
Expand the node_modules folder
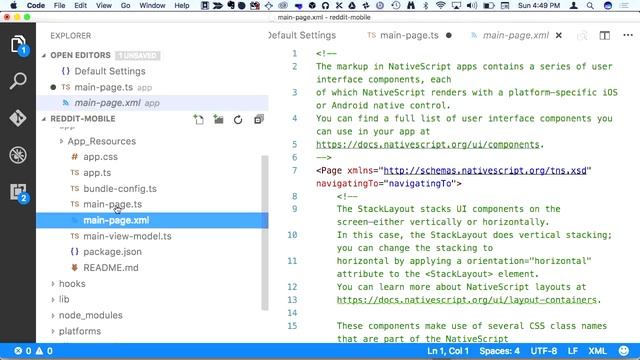pos(53,316)
